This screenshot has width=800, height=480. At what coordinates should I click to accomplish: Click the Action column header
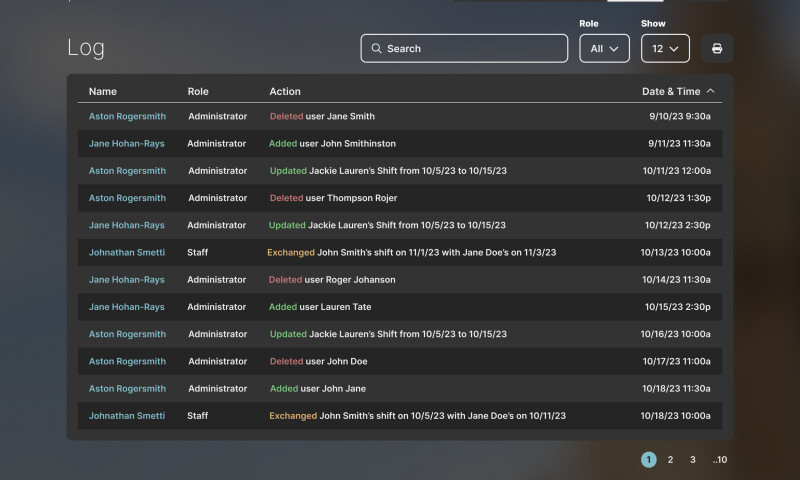285,91
